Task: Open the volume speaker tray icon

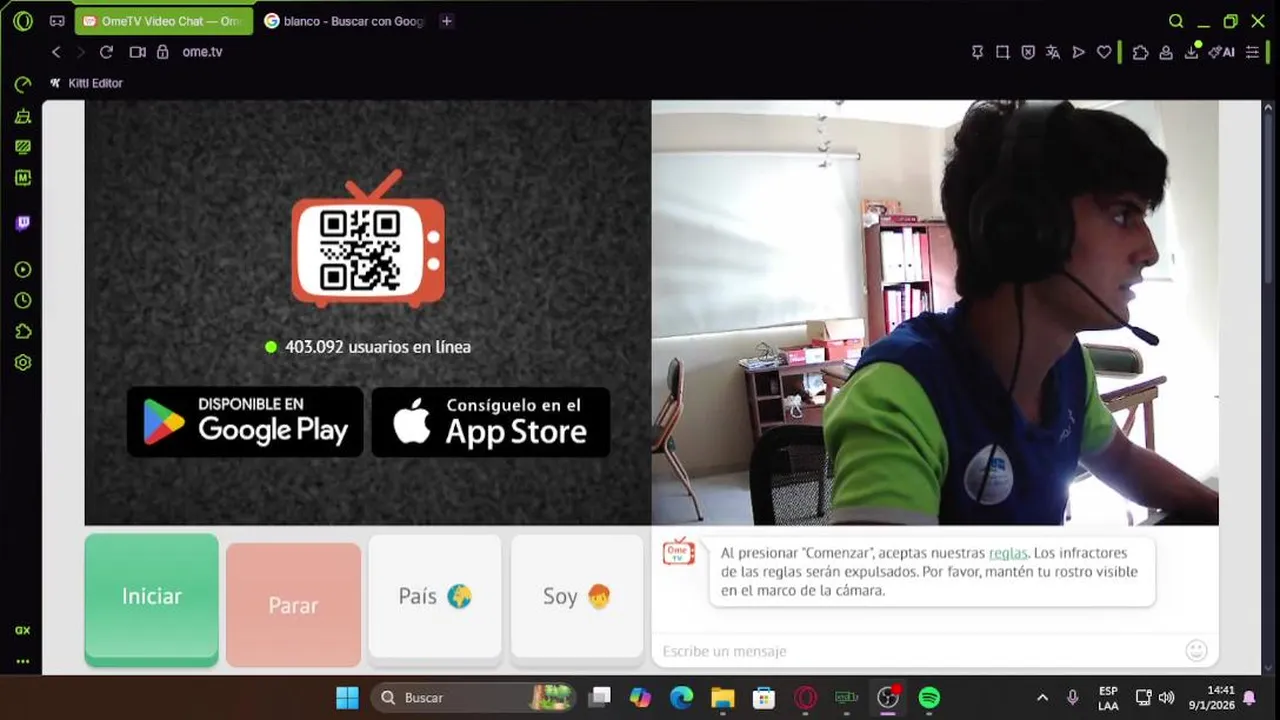Action: click(x=1166, y=698)
